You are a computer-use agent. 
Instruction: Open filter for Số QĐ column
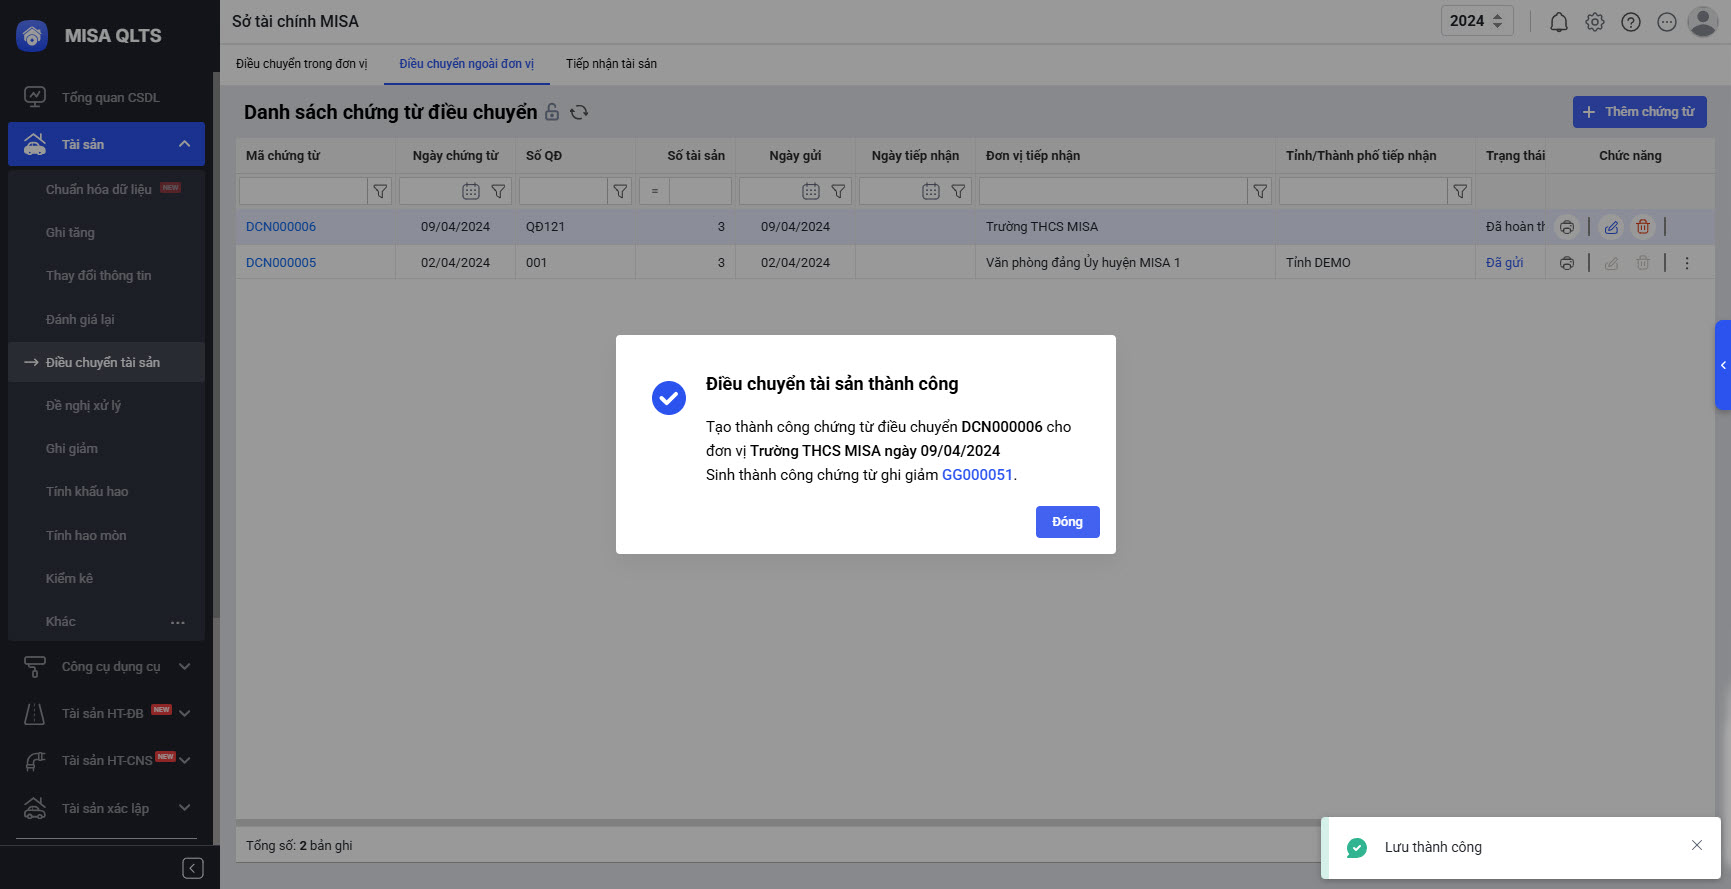[x=620, y=191]
